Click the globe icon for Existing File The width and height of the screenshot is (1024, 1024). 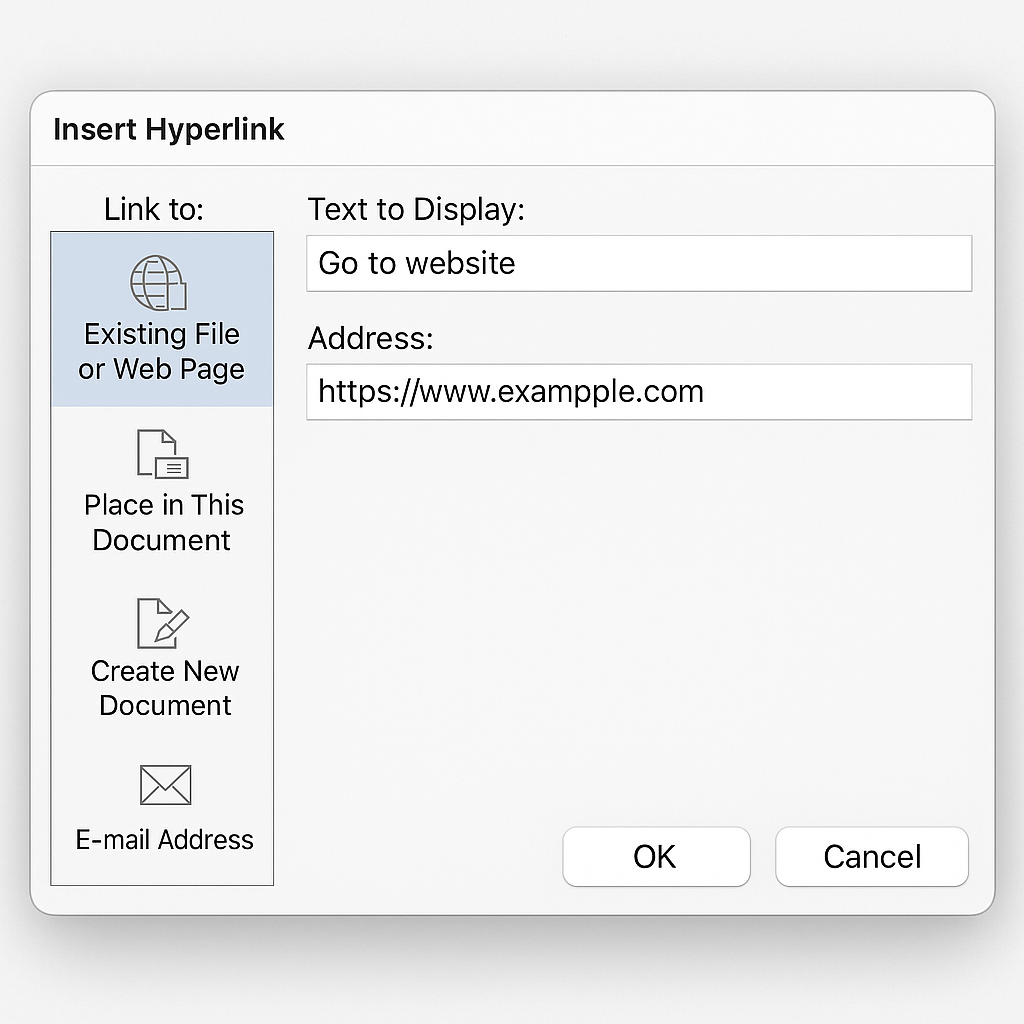(158, 283)
